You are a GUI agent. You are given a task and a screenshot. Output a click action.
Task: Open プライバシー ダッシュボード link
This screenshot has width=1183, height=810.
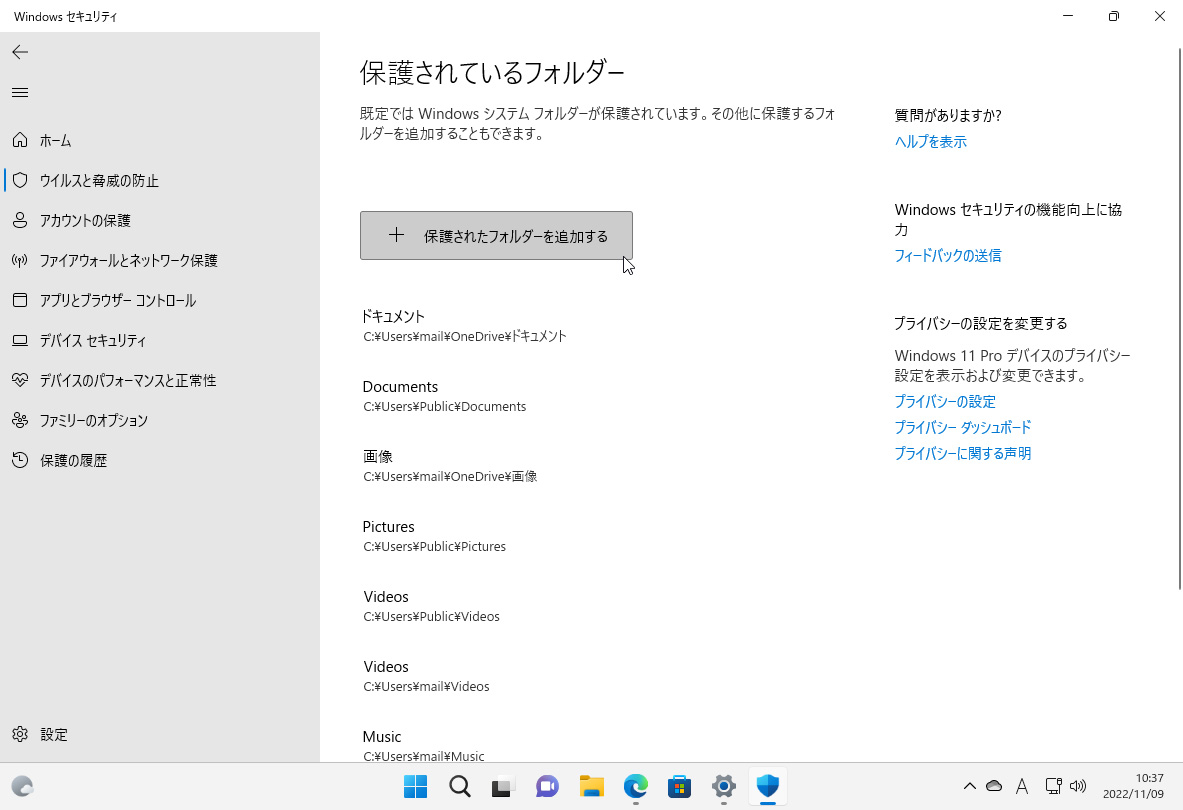(962, 428)
